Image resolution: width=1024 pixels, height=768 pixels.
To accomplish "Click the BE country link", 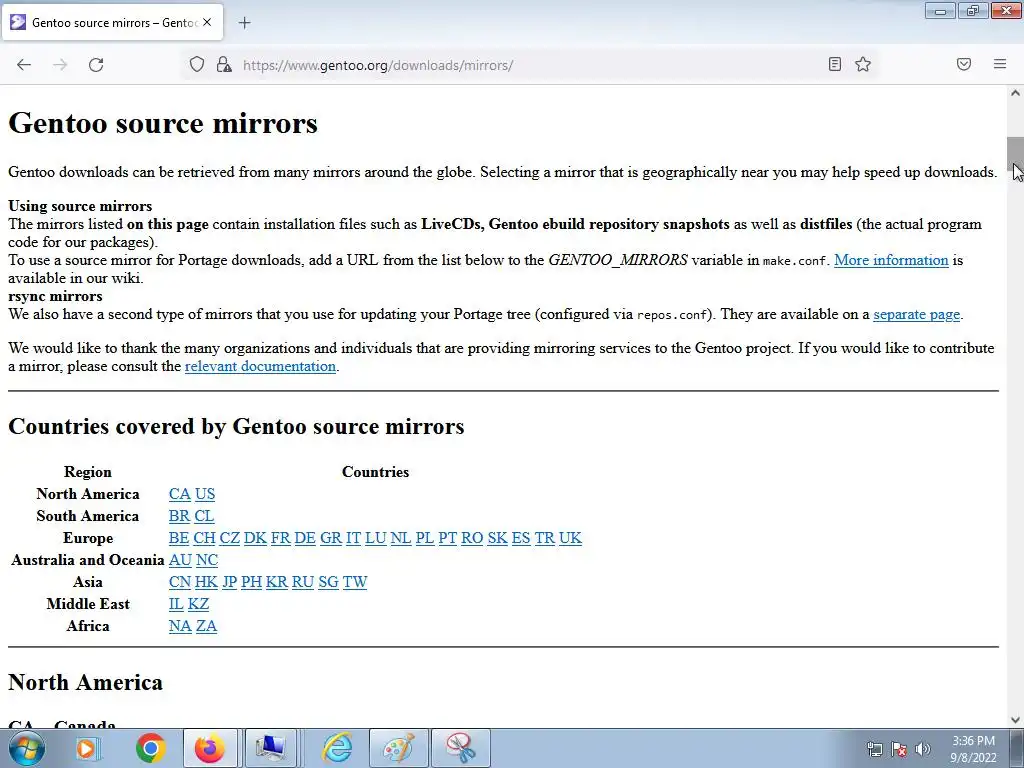I will coord(179,538).
